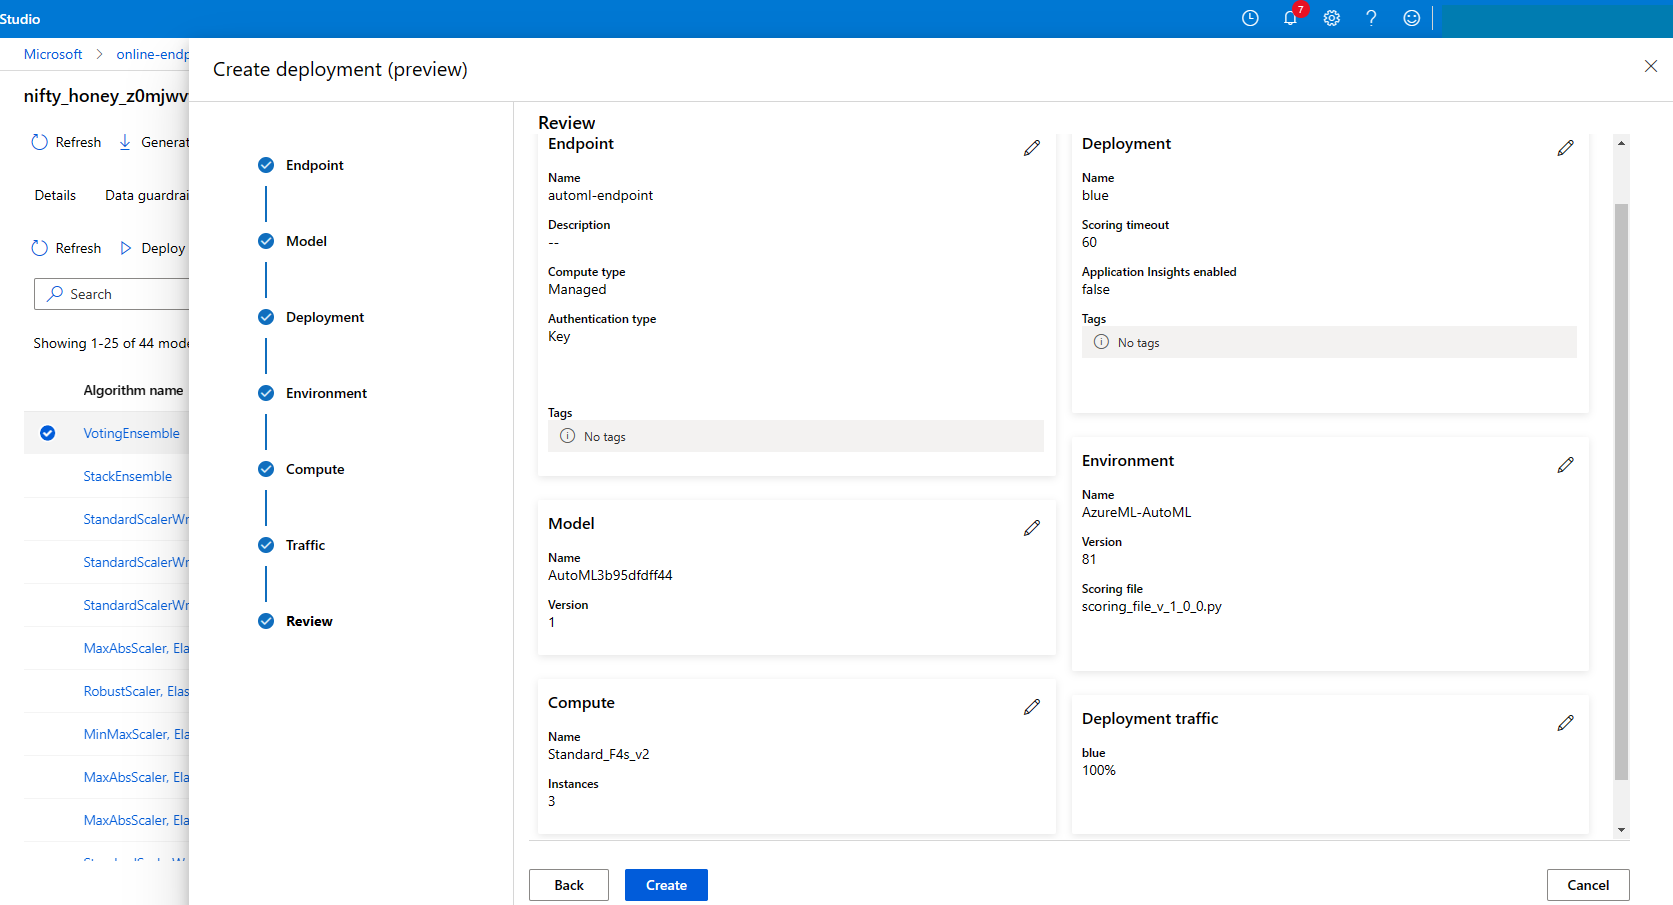The height and width of the screenshot is (905, 1673).
Task: Open the feedback smiley icon
Action: click(1411, 18)
